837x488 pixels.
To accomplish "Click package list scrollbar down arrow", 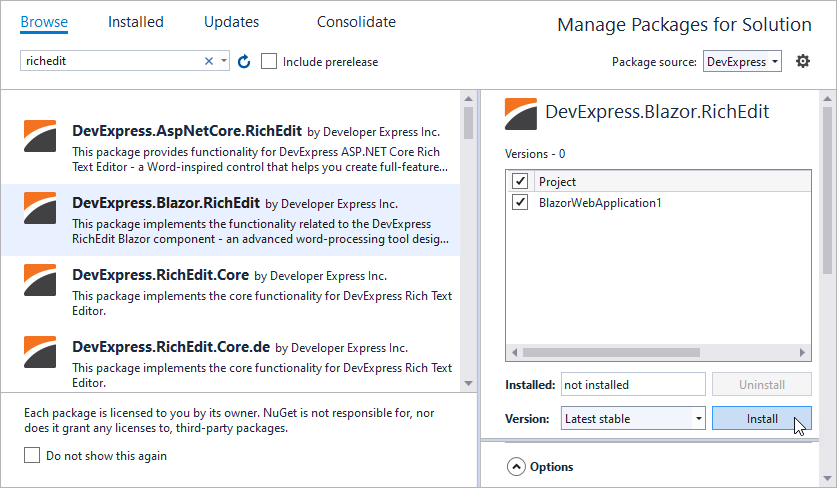I will point(468,383).
